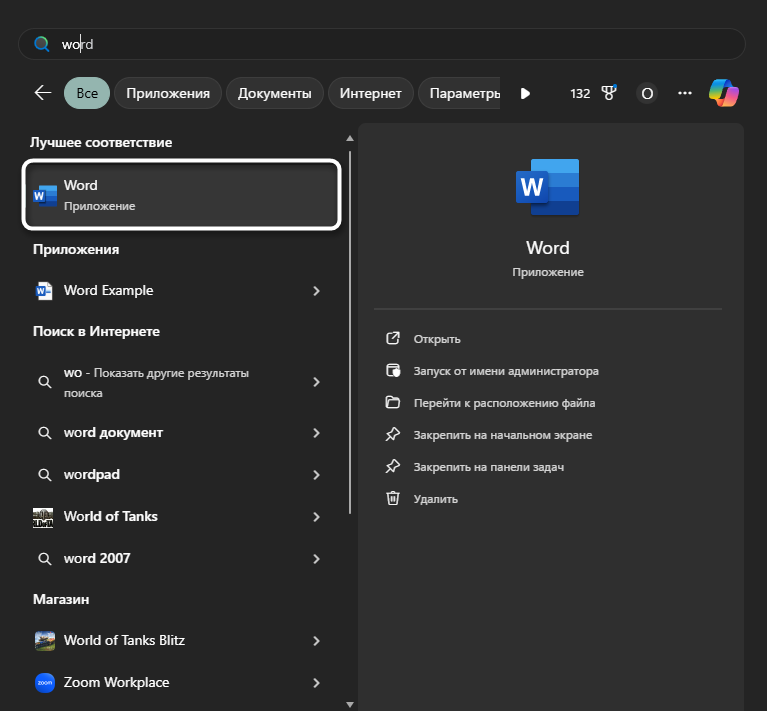The height and width of the screenshot is (711, 767).
Task: Open the Copilot icon
Action: [724, 93]
